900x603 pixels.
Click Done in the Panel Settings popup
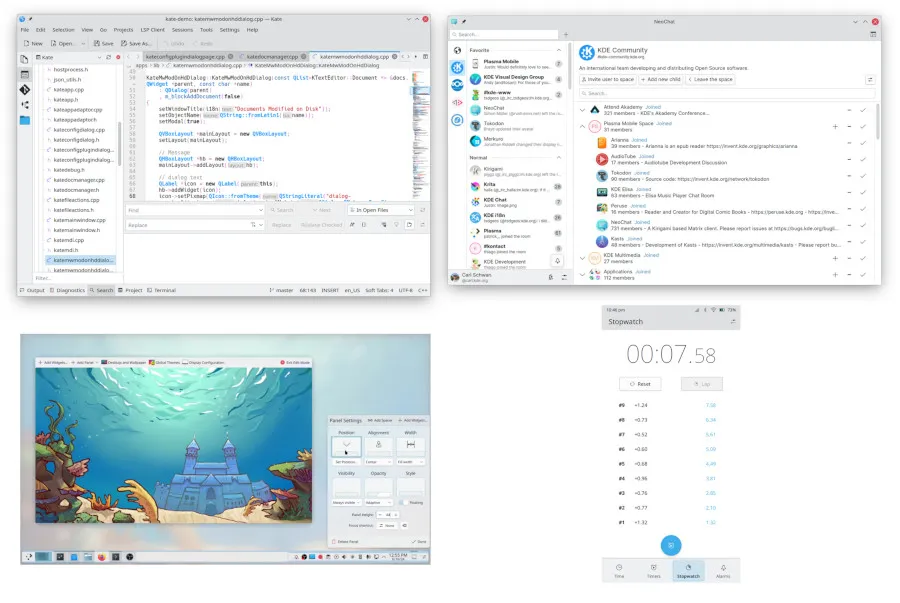(419, 542)
